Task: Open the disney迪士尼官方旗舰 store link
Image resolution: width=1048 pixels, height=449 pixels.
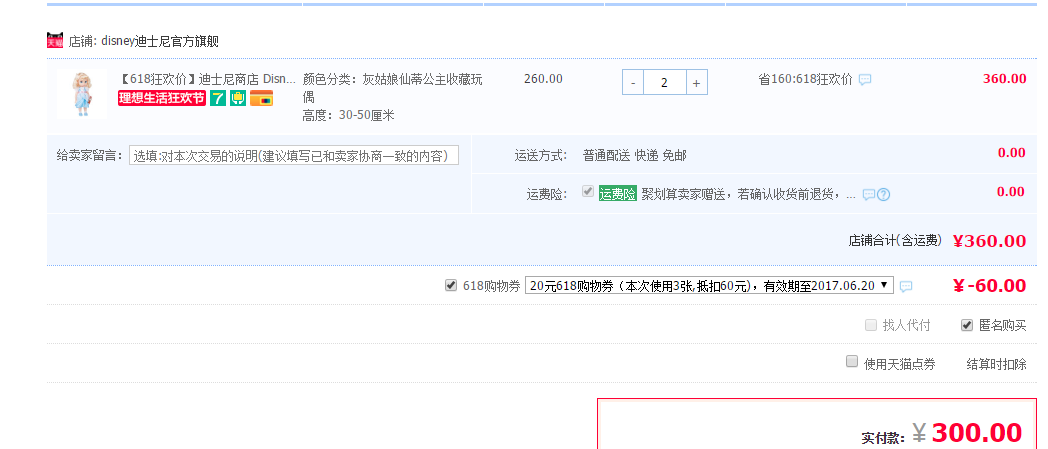Action: pos(160,41)
